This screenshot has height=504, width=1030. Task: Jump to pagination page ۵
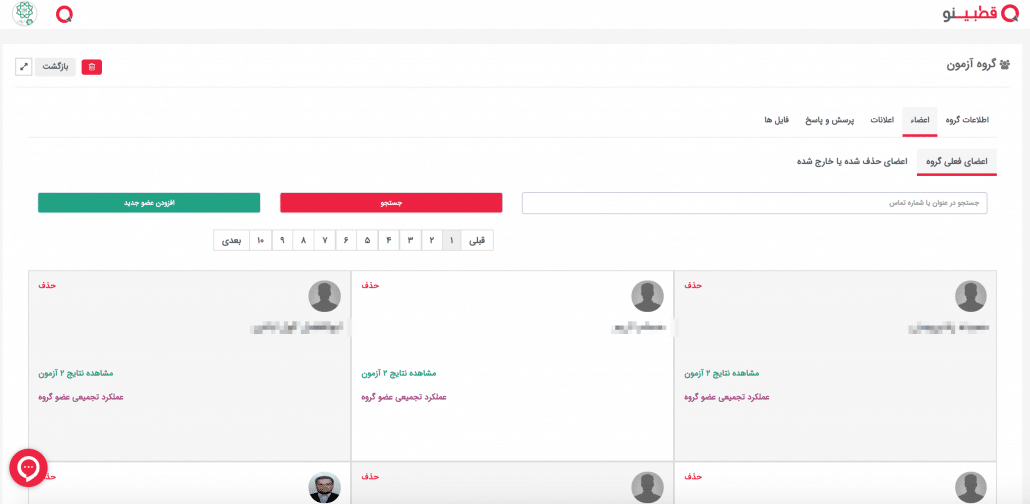coord(368,240)
